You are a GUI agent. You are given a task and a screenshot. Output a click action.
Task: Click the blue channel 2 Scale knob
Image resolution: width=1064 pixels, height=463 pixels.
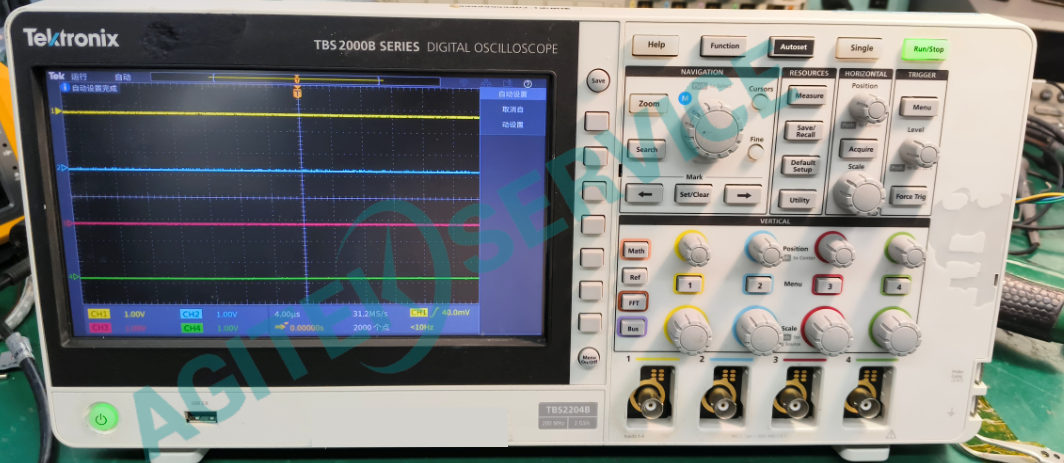click(x=758, y=331)
